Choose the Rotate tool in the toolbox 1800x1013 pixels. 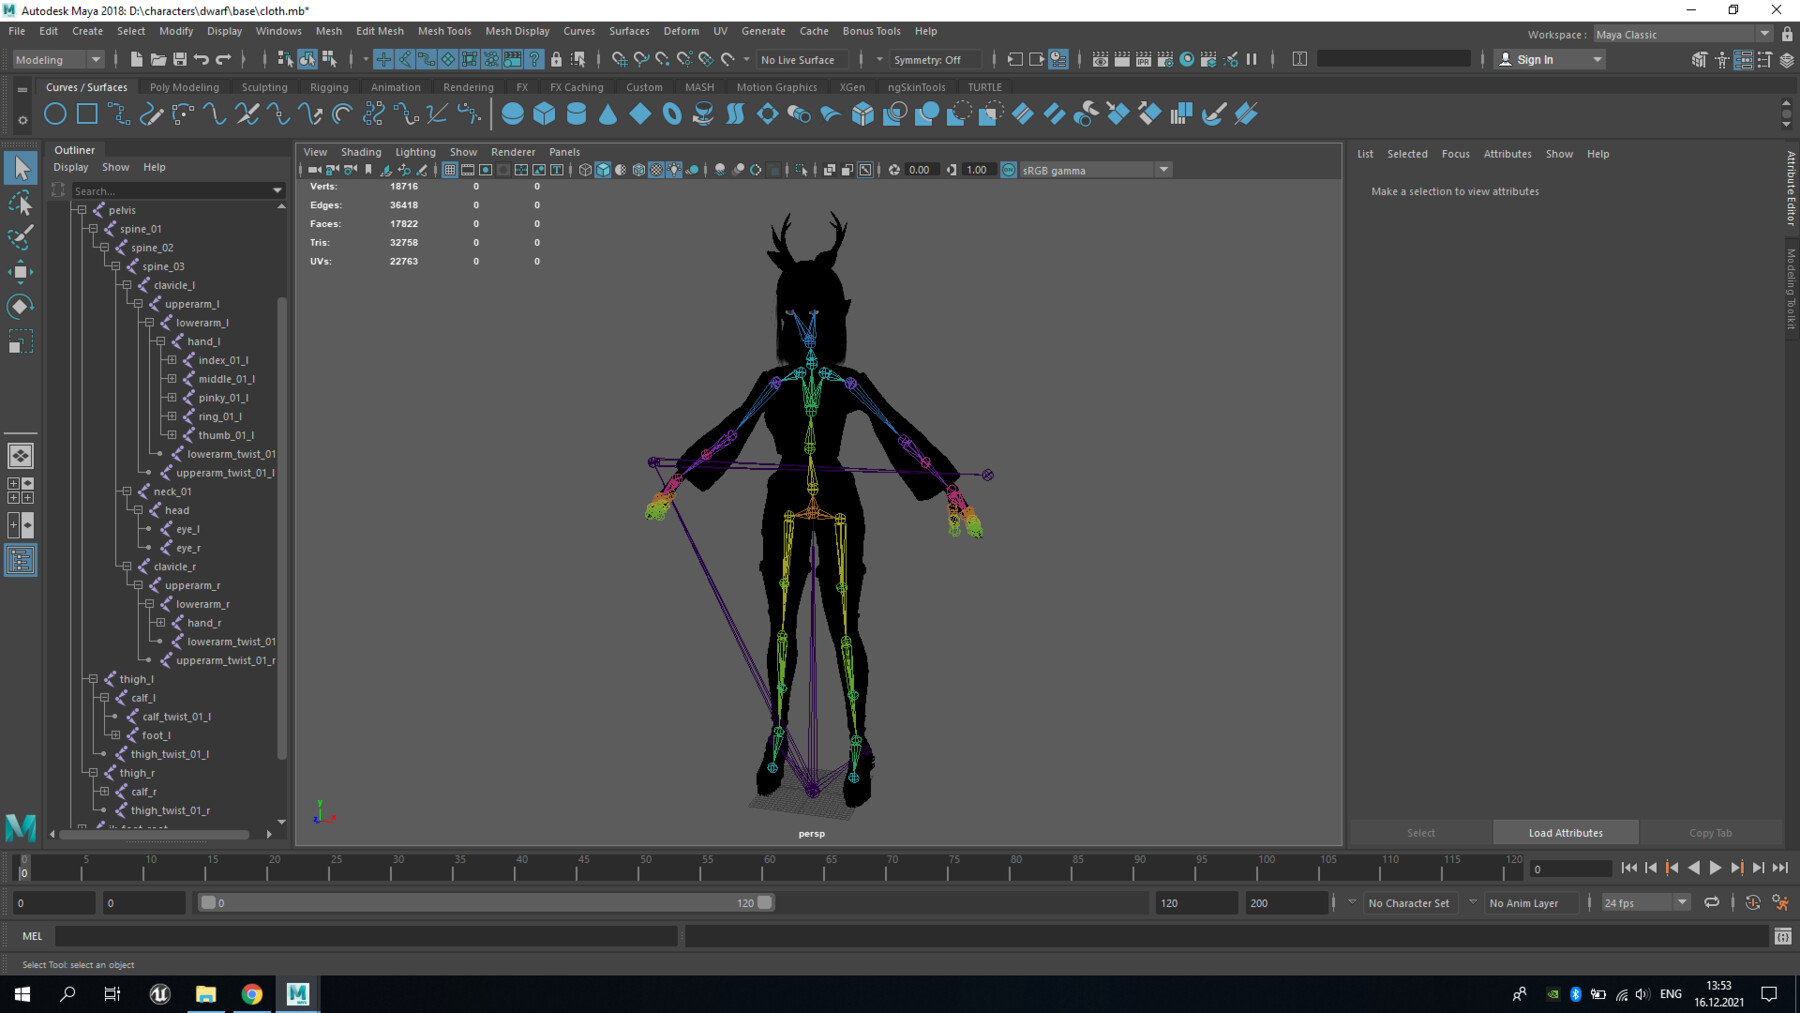click(20, 307)
